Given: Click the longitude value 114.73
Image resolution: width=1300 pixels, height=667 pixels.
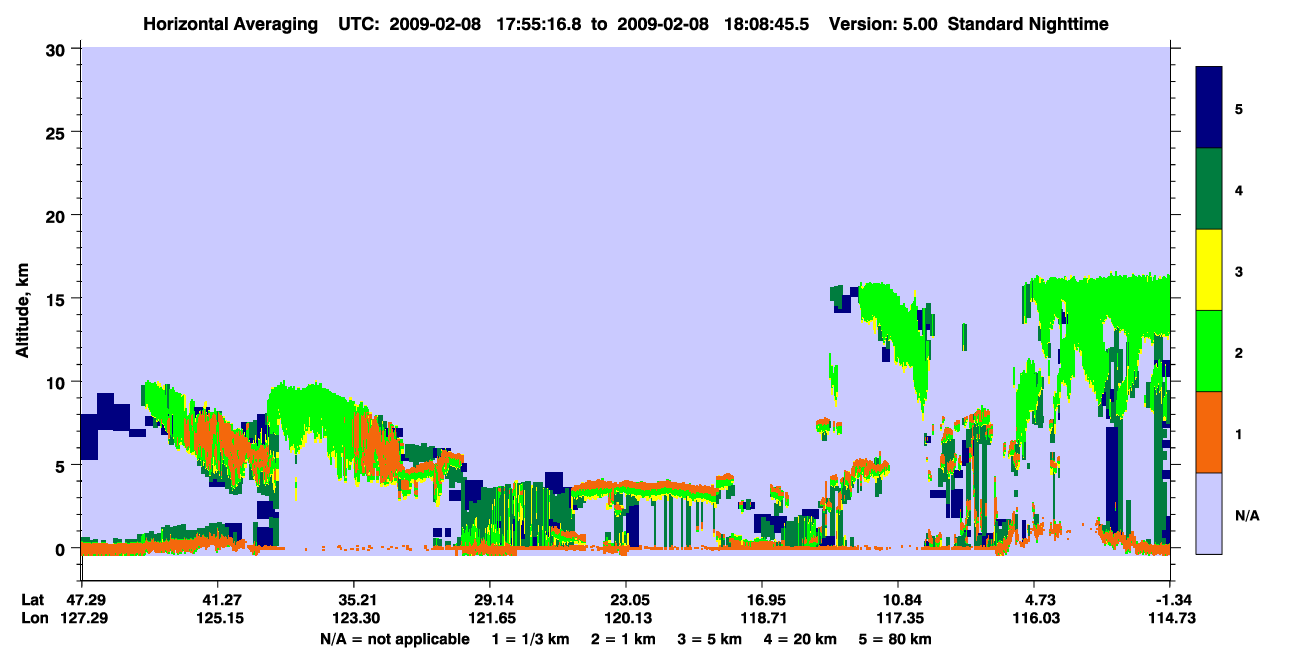Looking at the screenshot, I should (x=1170, y=619).
